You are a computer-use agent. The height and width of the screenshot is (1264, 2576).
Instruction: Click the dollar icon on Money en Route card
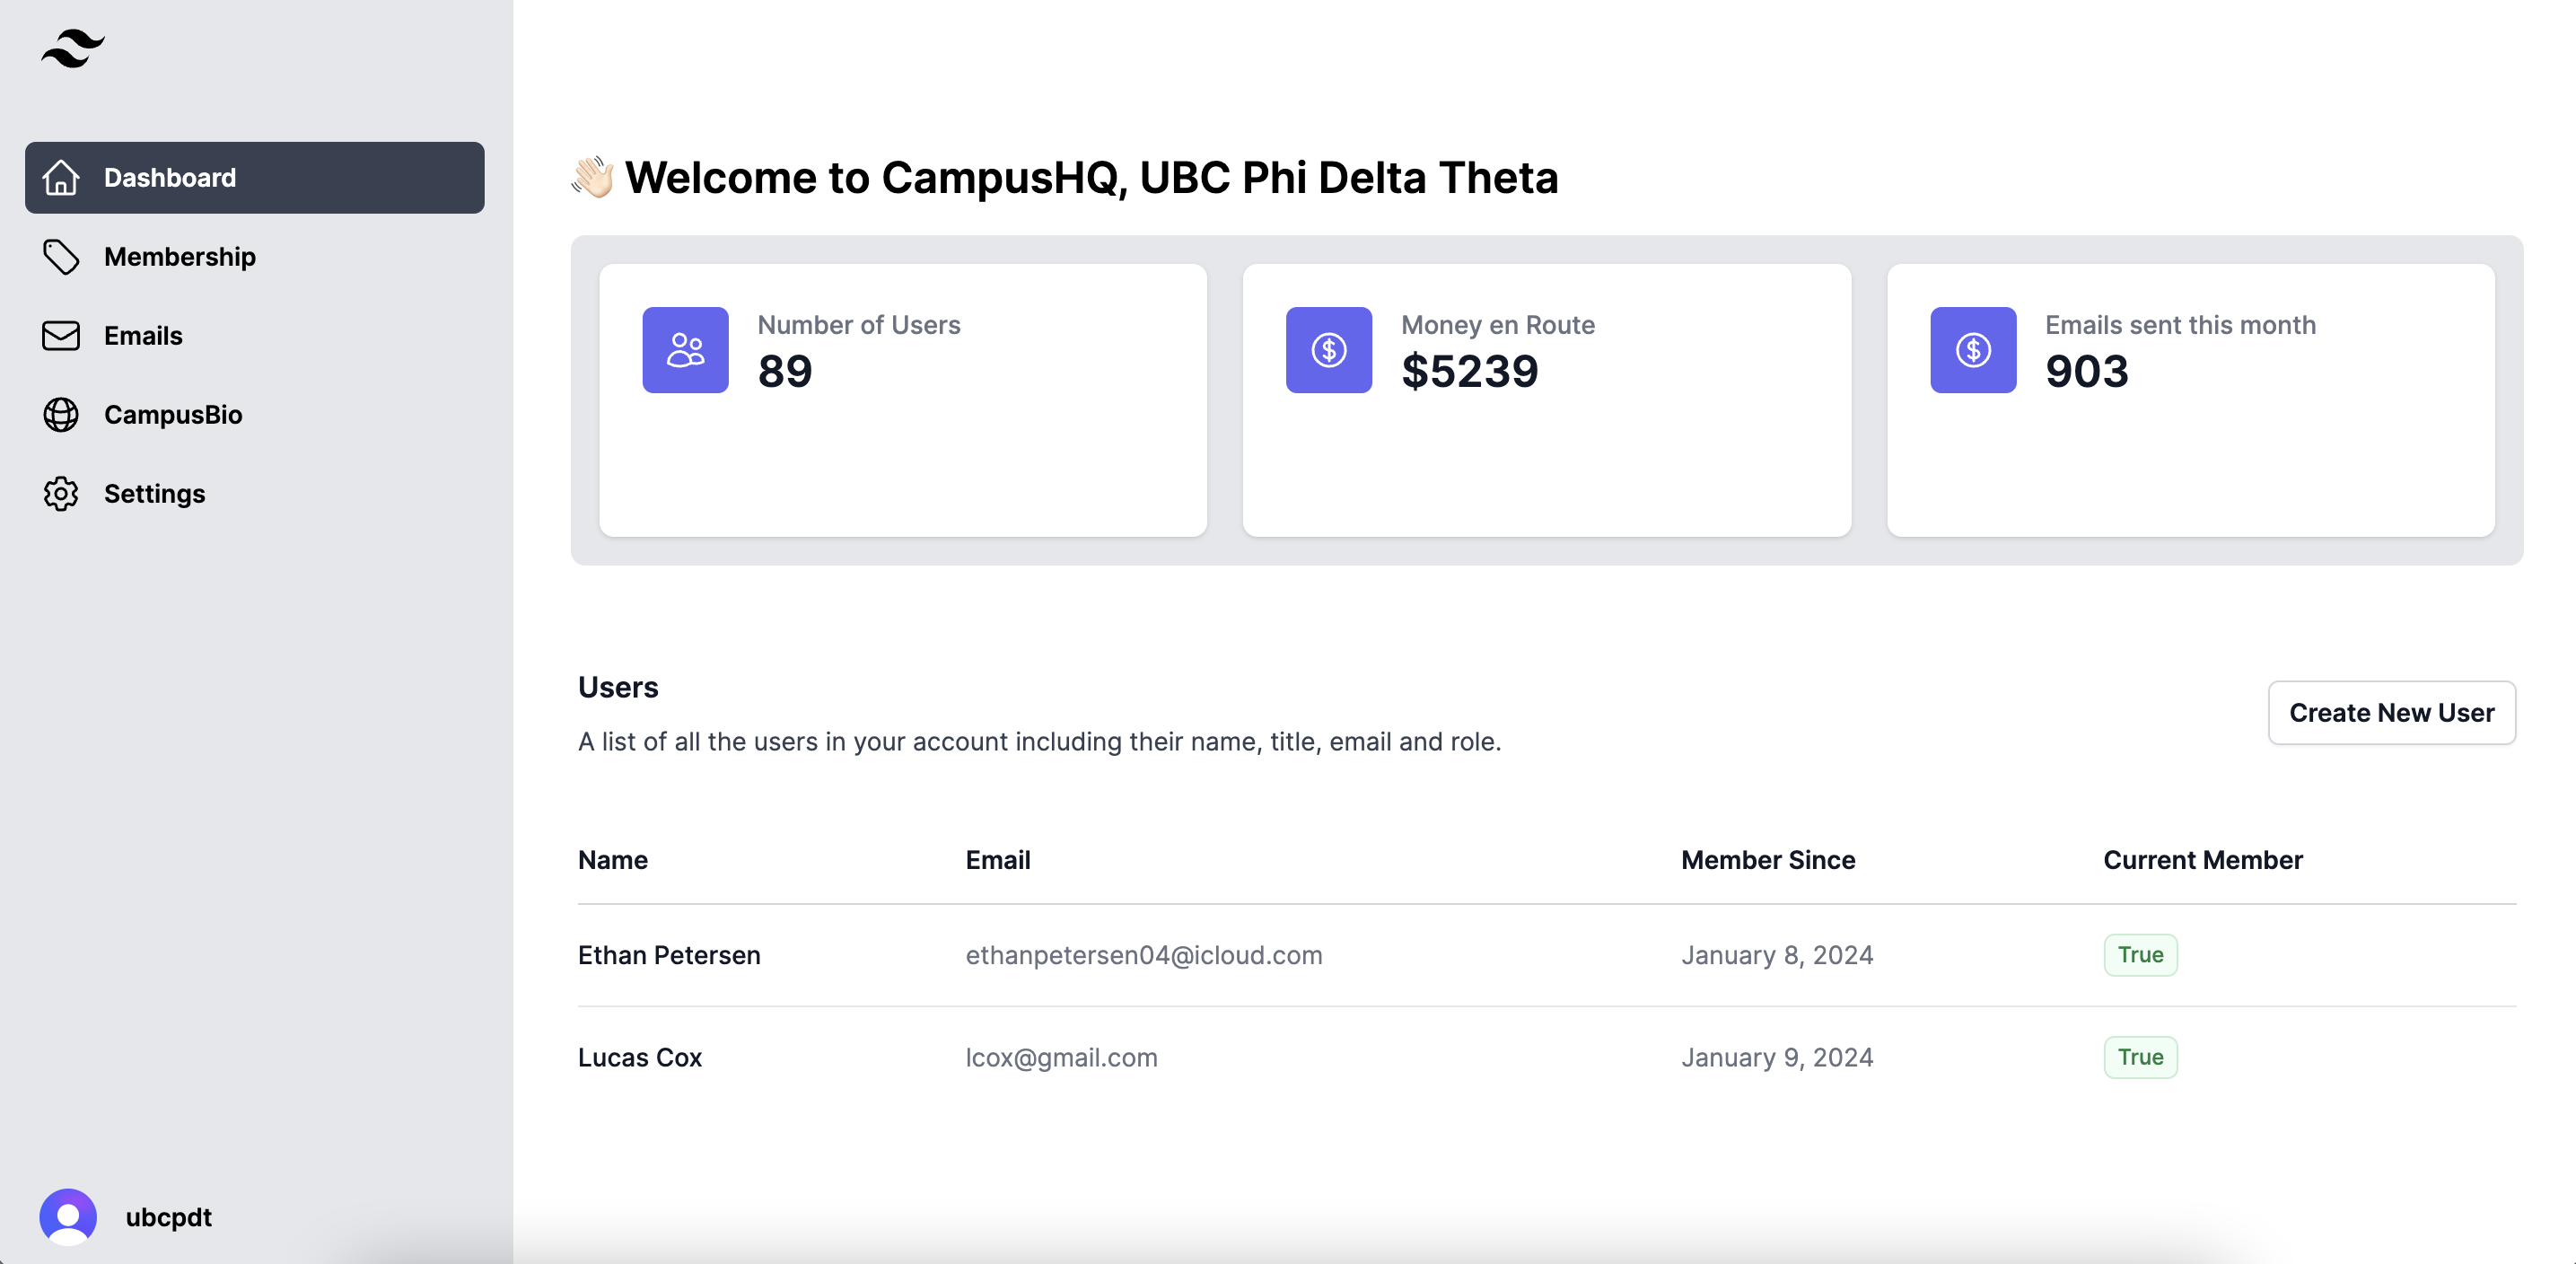click(1329, 350)
